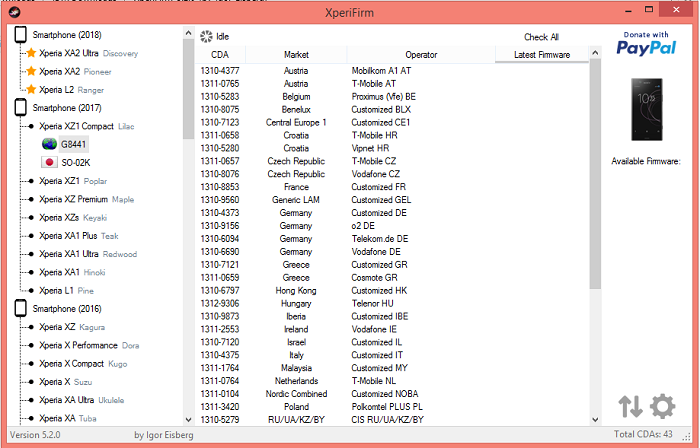700x448 pixels.
Task: Click the star icon beside Xperia XA2 Ultra
Action: pos(30,53)
